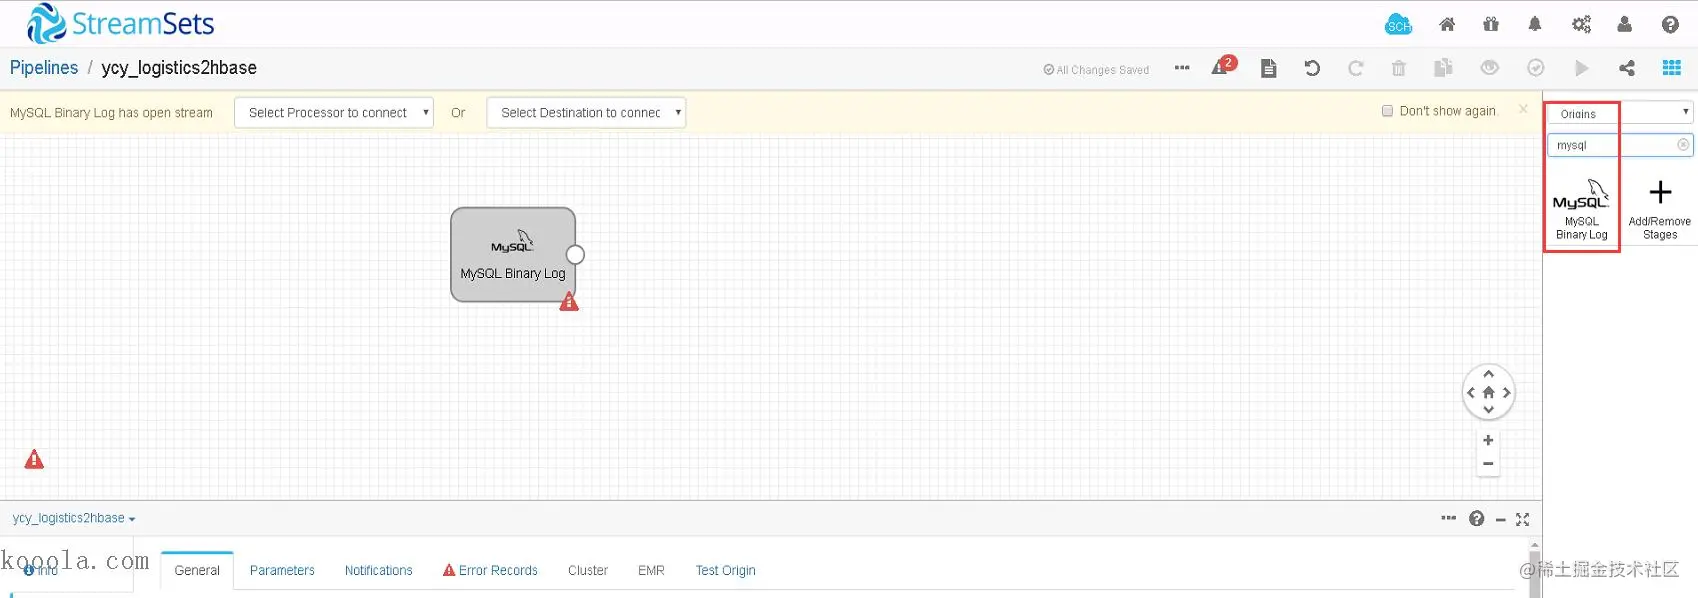
Task: Redo the pipeline change
Action: coord(1356,68)
